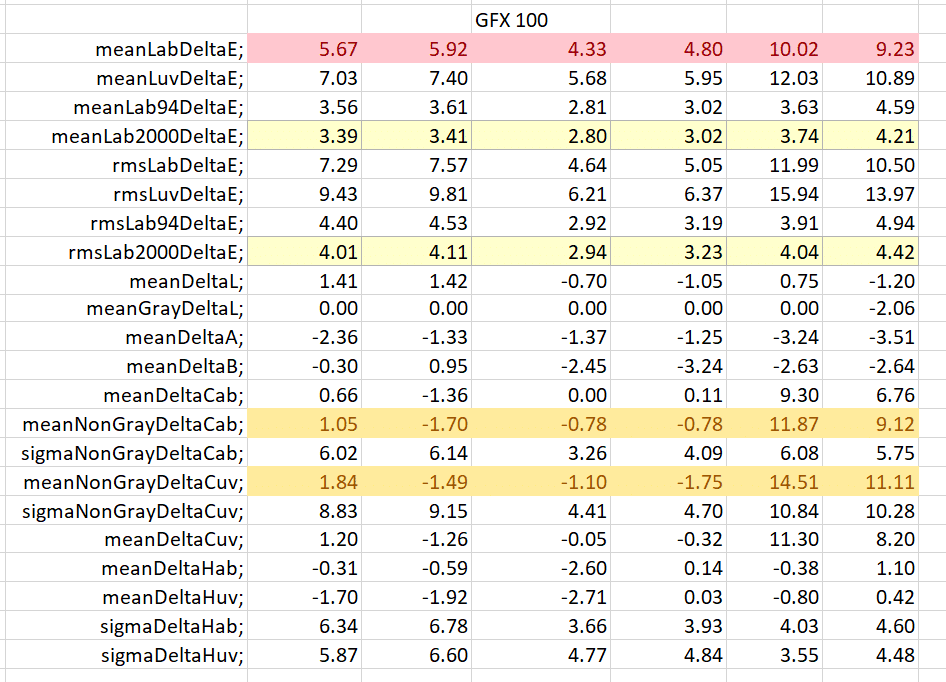Click -2.45 in the meanDeltaB row
The image size is (946, 682).
click(x=583, y=366)
